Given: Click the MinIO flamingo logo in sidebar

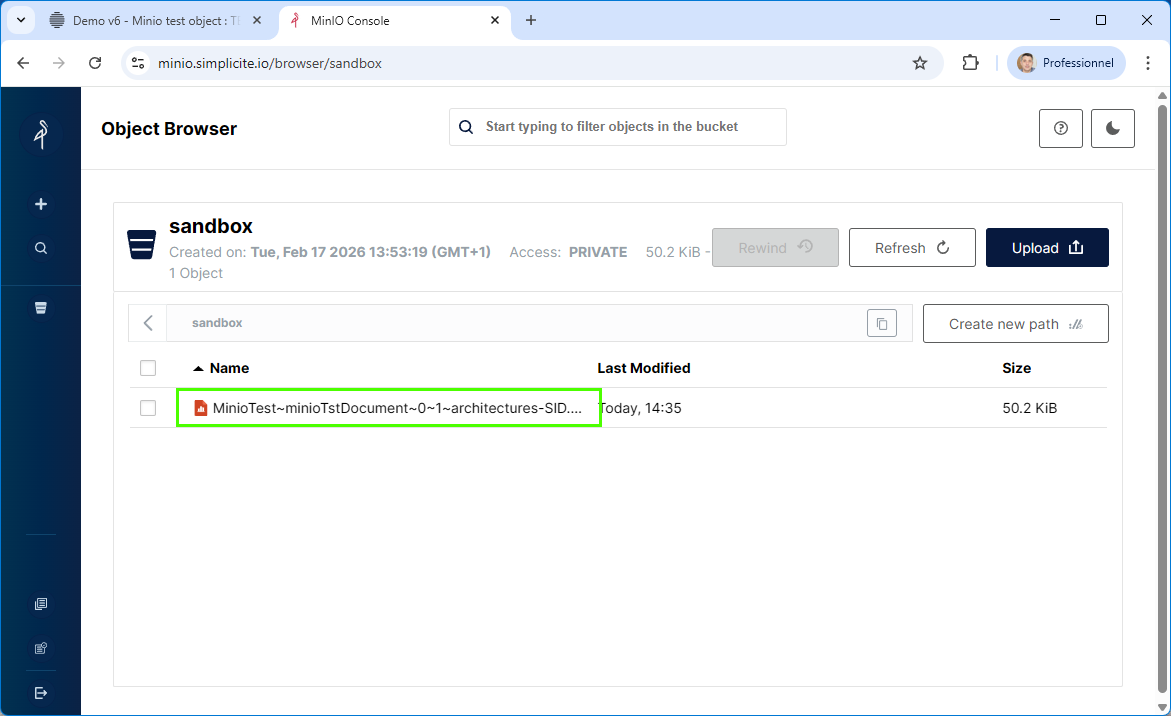Looking at the screenshot, I should point(41,133).
